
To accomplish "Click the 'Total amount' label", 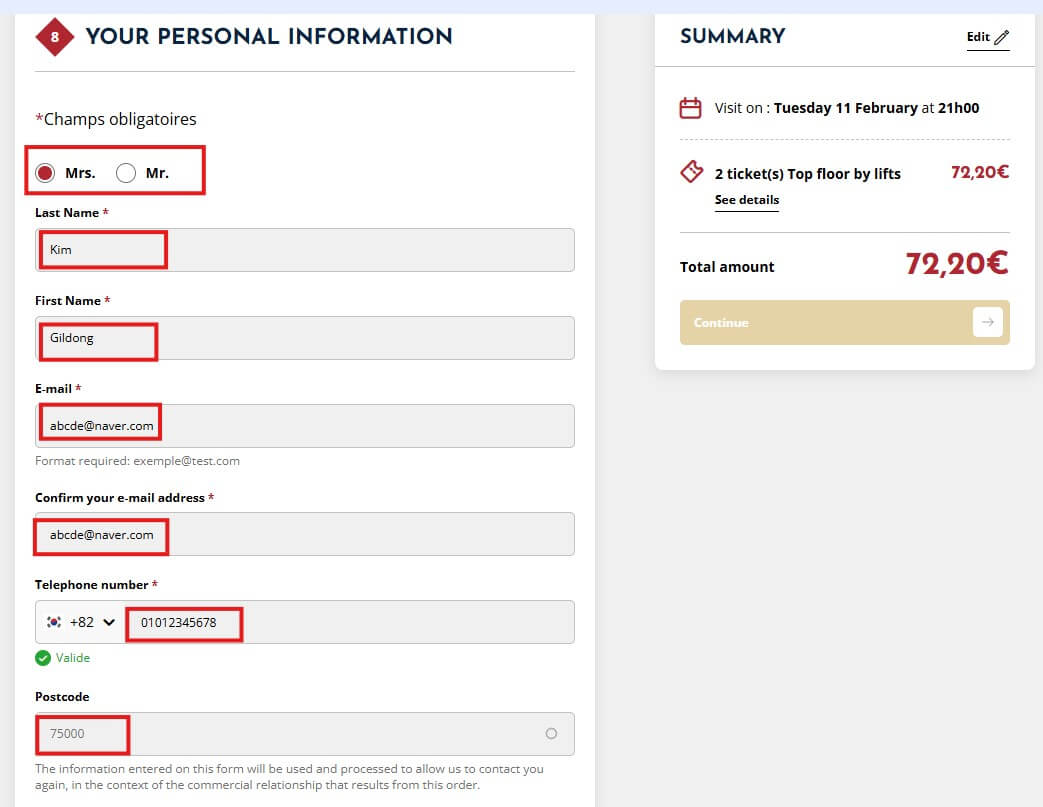I will point(727,267).
